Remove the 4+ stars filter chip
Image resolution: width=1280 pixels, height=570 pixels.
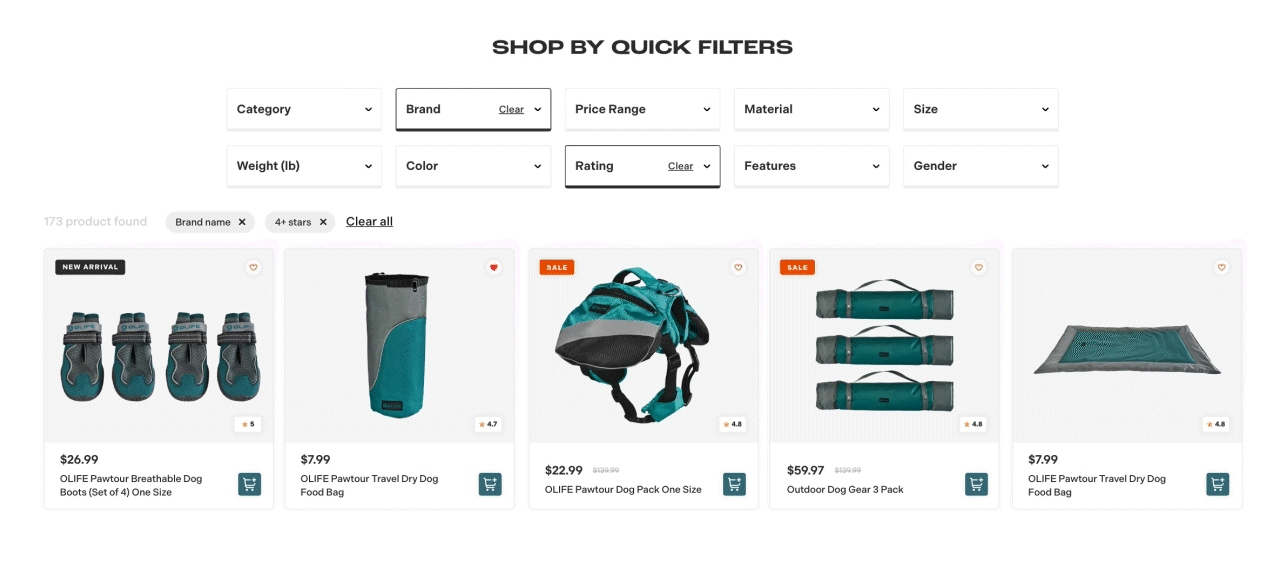[x=323, y=222]
